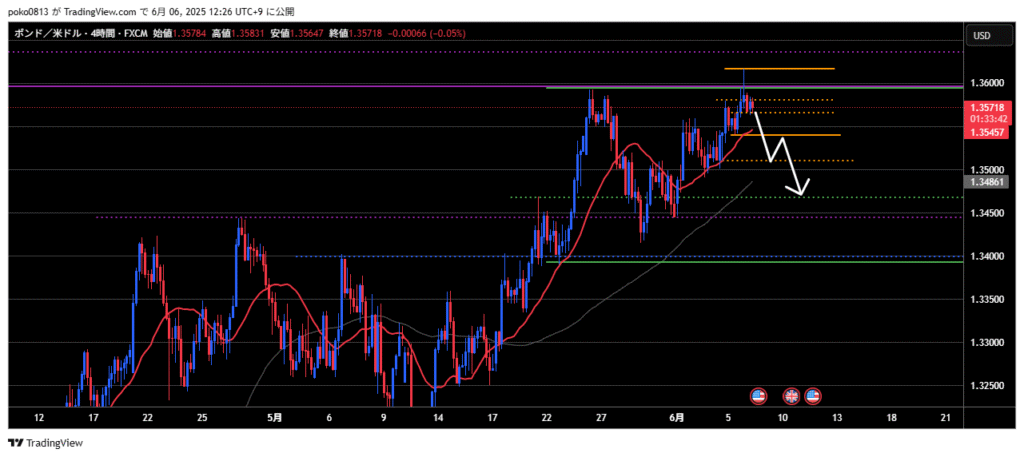The image size is (1024, 457).
Task: Select the white forecast arrow's arrowhead
Action: (x=799, y=189)
